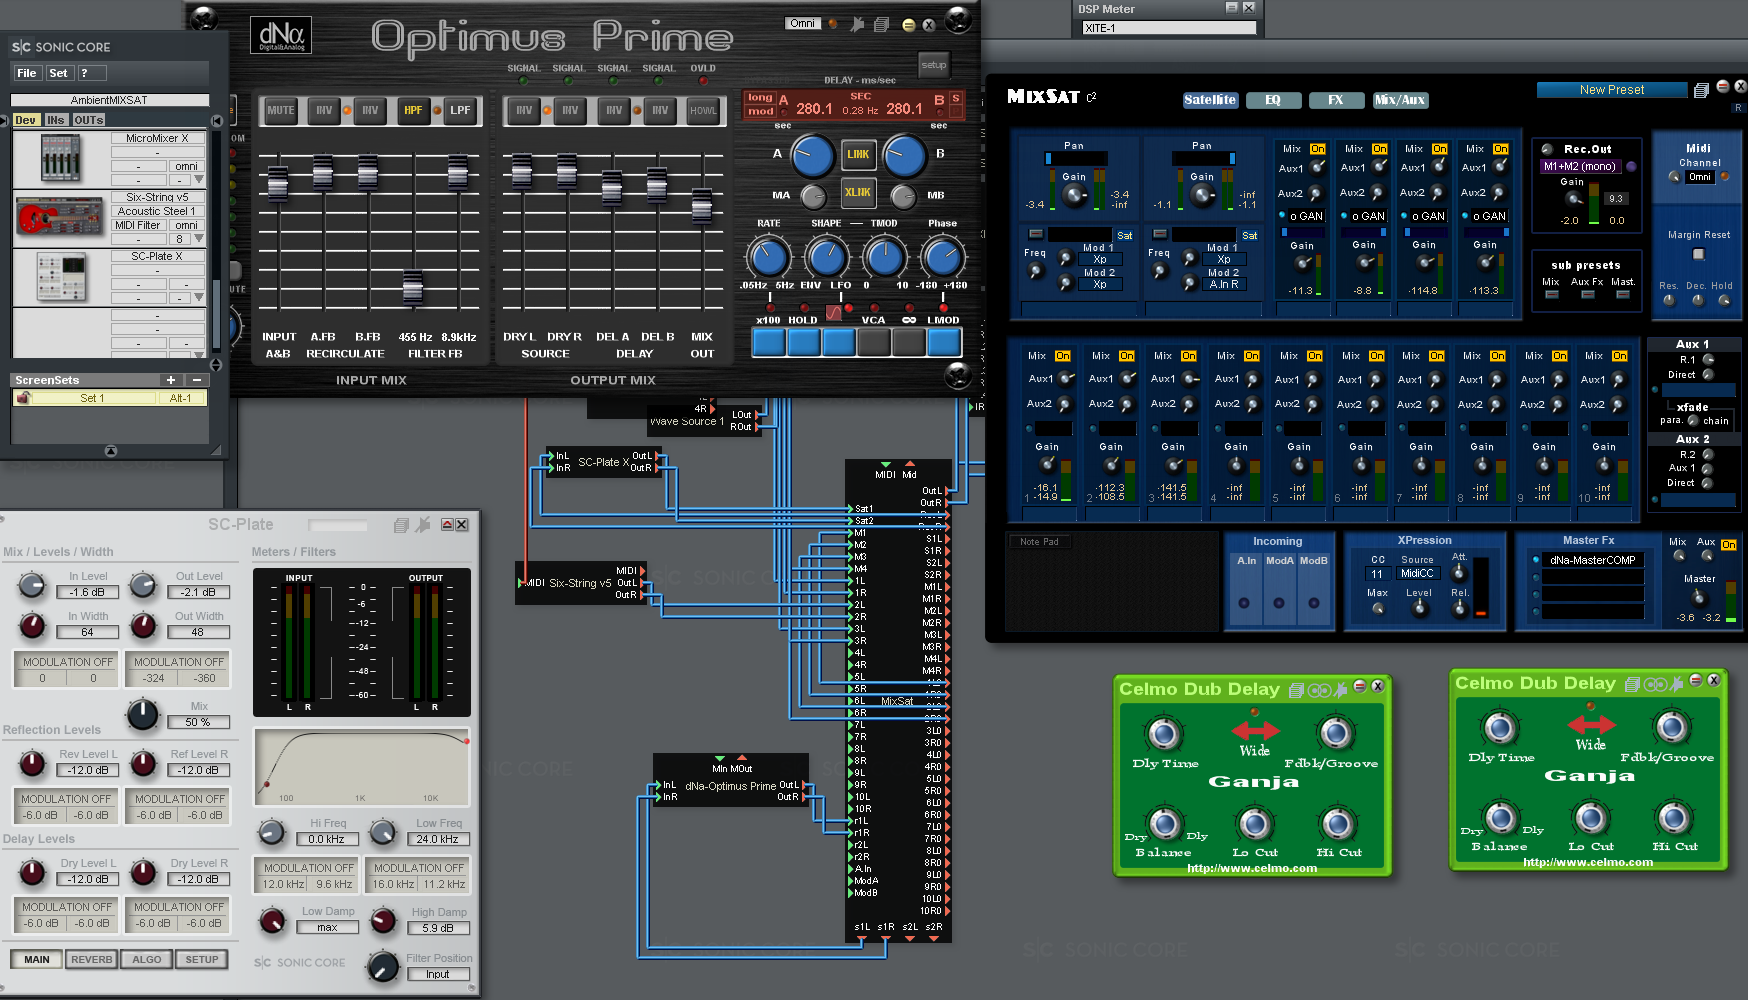Image resolution: width=1748 pixels, height=1000 pixels.
Task: Add a new ScreenSet with plus button
Action: click(171, 380)
